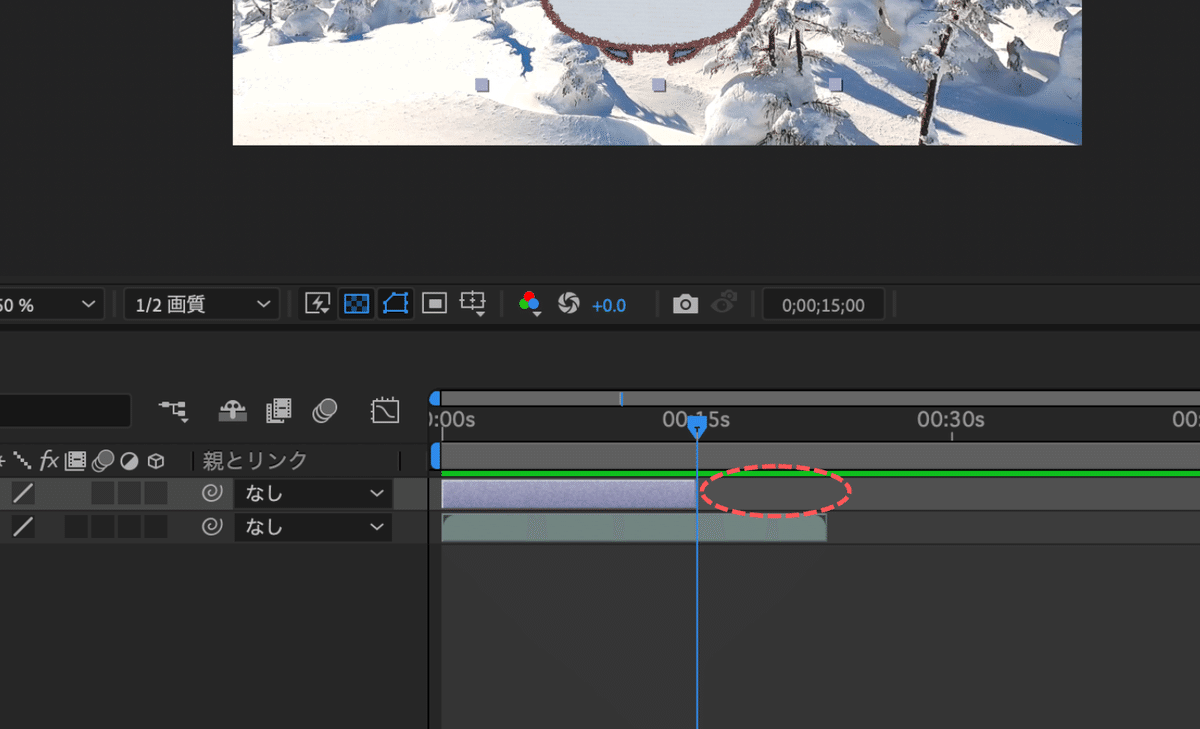Click the 00:30s mark on time ruler
This screenshot has height=729, width=1200.
(x=951, y=419)
